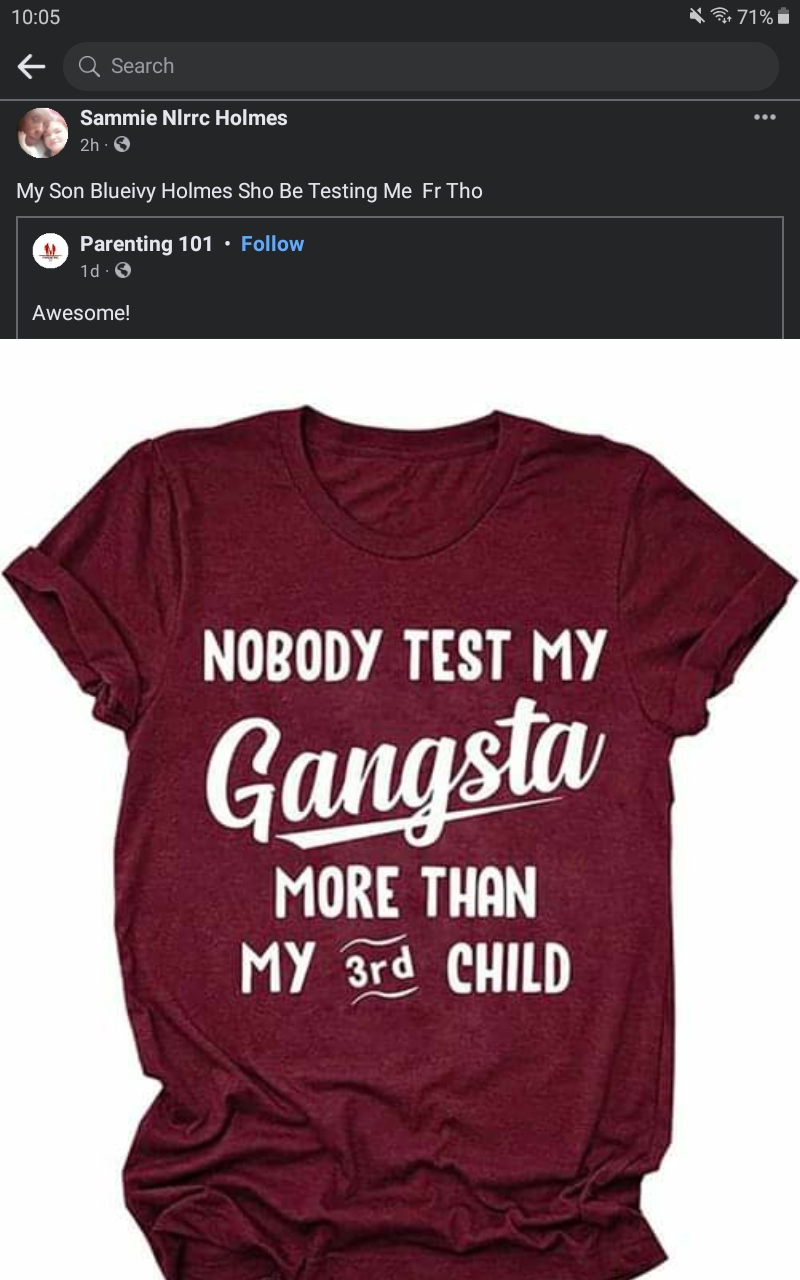Click the search magnifier icon
Image resolution: width=800 pixels, height=1280 pixels.
point(89,66)
